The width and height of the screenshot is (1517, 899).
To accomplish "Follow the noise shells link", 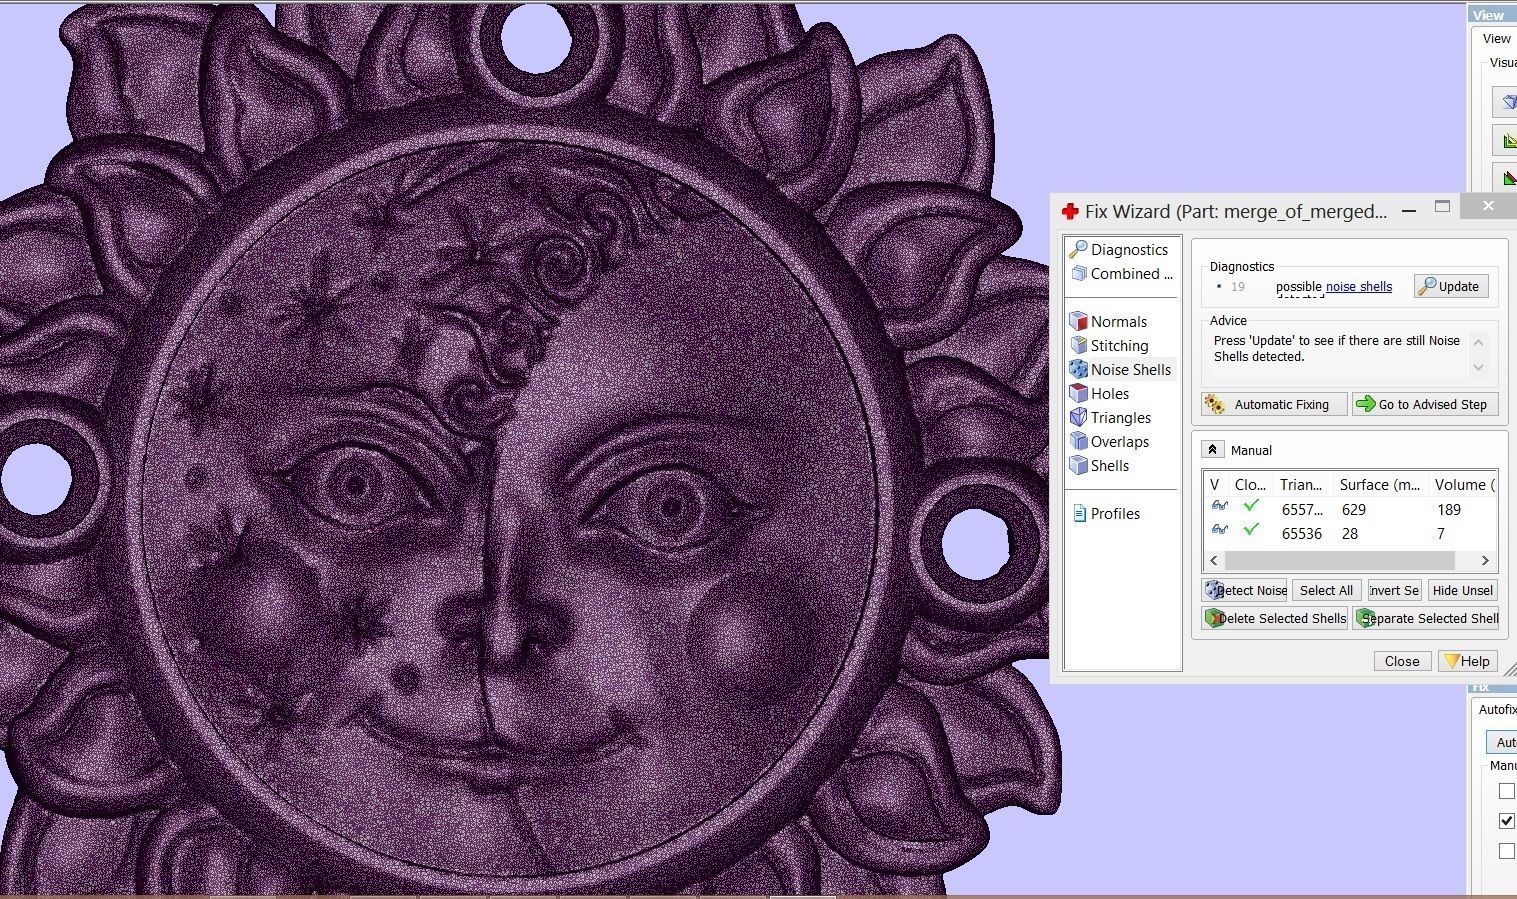I will (1359, 287).
